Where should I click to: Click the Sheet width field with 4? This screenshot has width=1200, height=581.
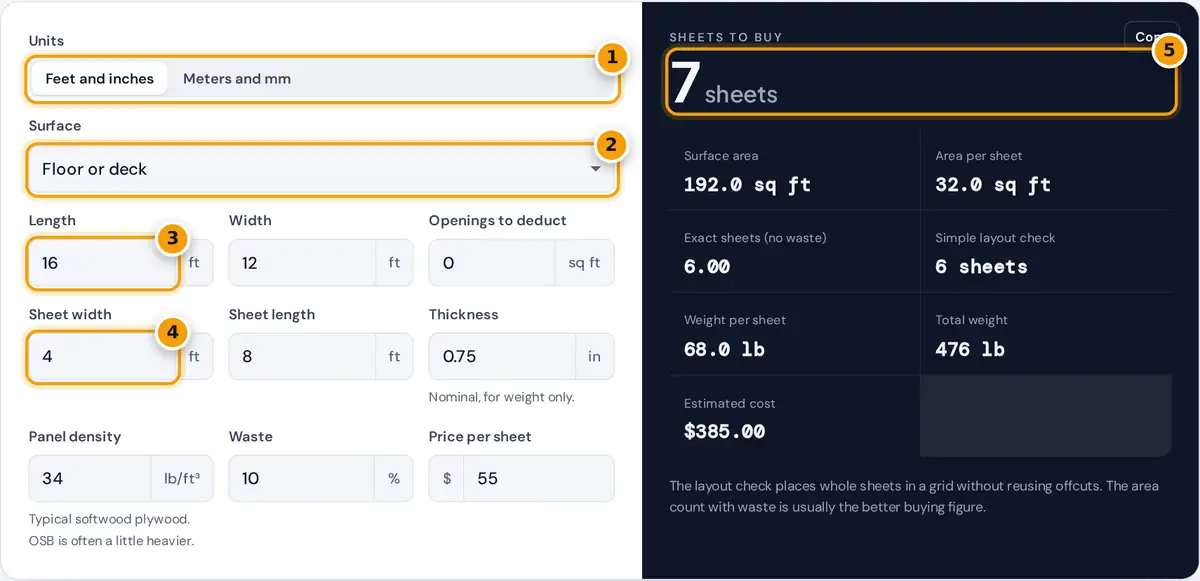[104, 356]
